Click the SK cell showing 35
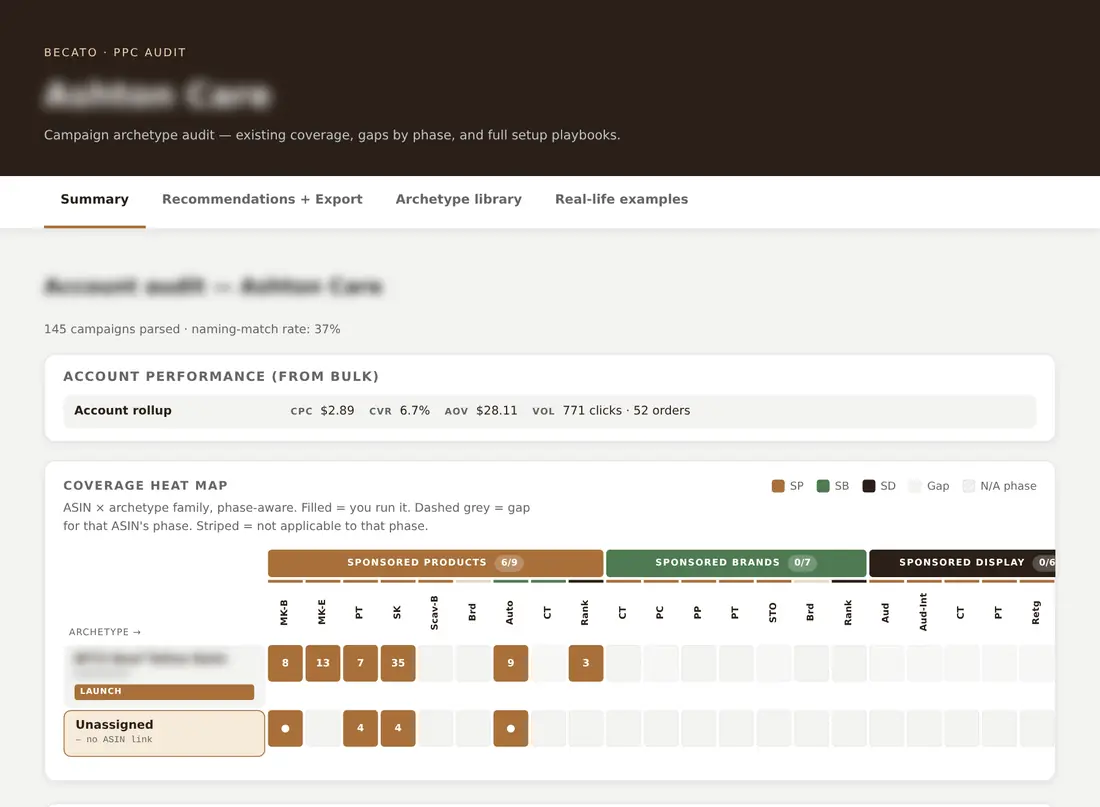This screenshot has width=1100, height=807. (x=398, y=663)
